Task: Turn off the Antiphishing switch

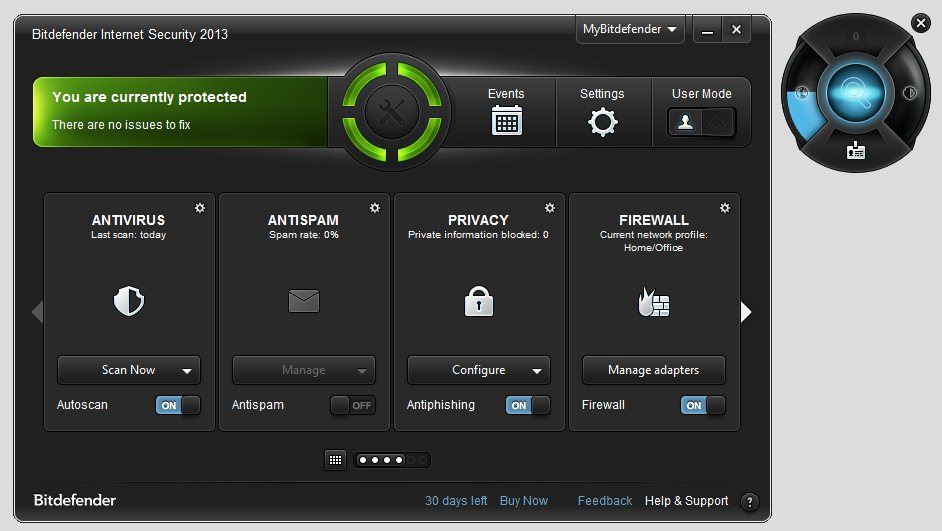Action: (x=528, y=405)
